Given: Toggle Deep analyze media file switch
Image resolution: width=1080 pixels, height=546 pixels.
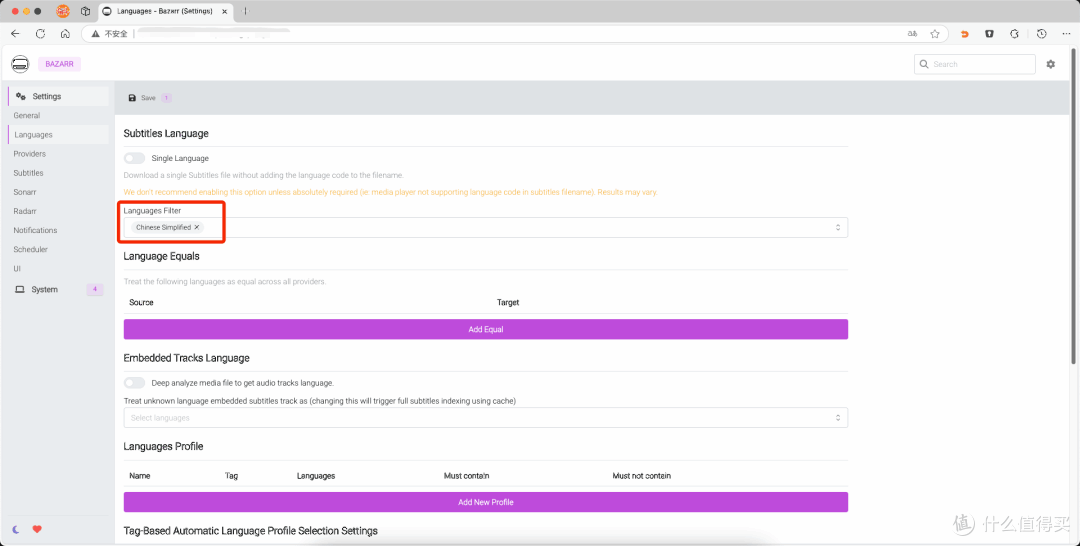Looking at the screenshot, I should [x=134, y=383].
